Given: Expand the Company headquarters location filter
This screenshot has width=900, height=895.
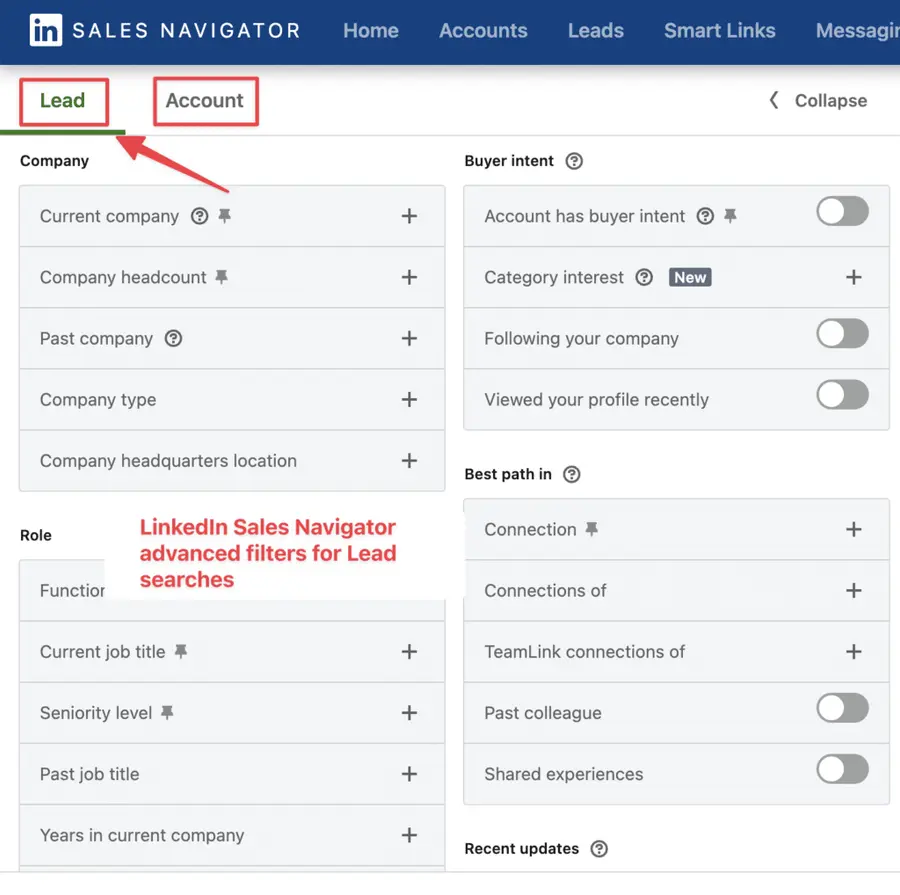Looking at the screenshot, I should 410,461.
